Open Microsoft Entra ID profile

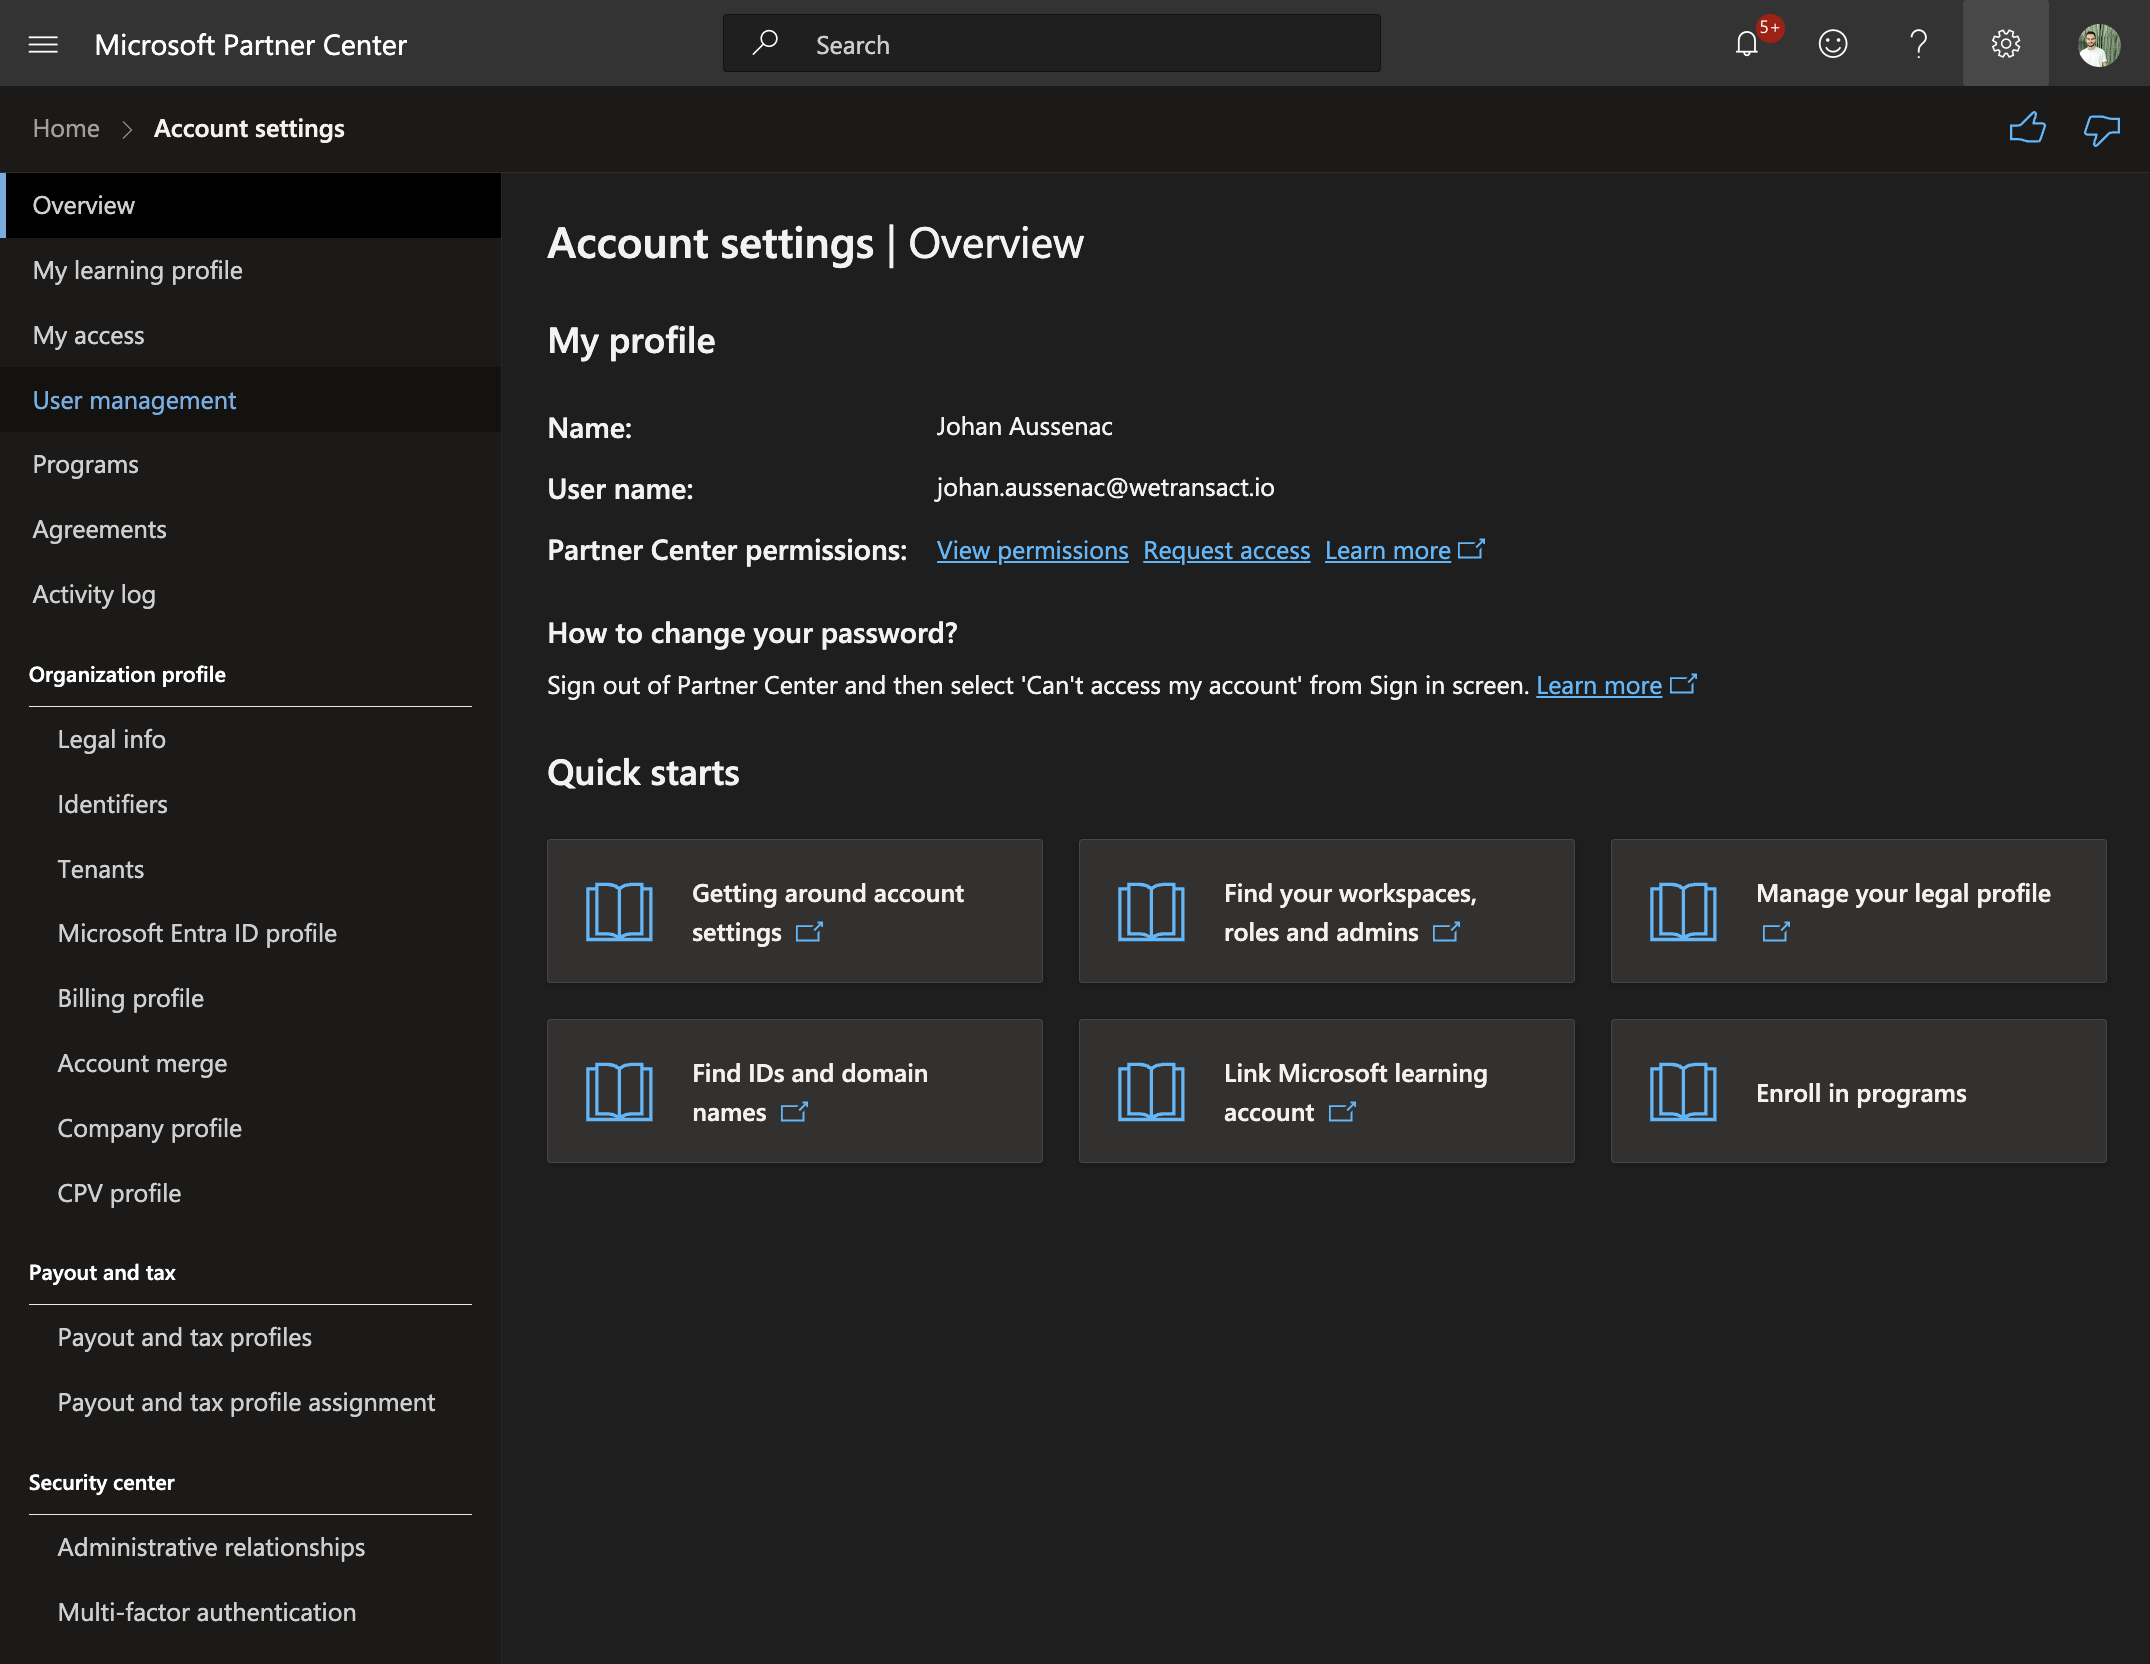click(x=250, y=933)
